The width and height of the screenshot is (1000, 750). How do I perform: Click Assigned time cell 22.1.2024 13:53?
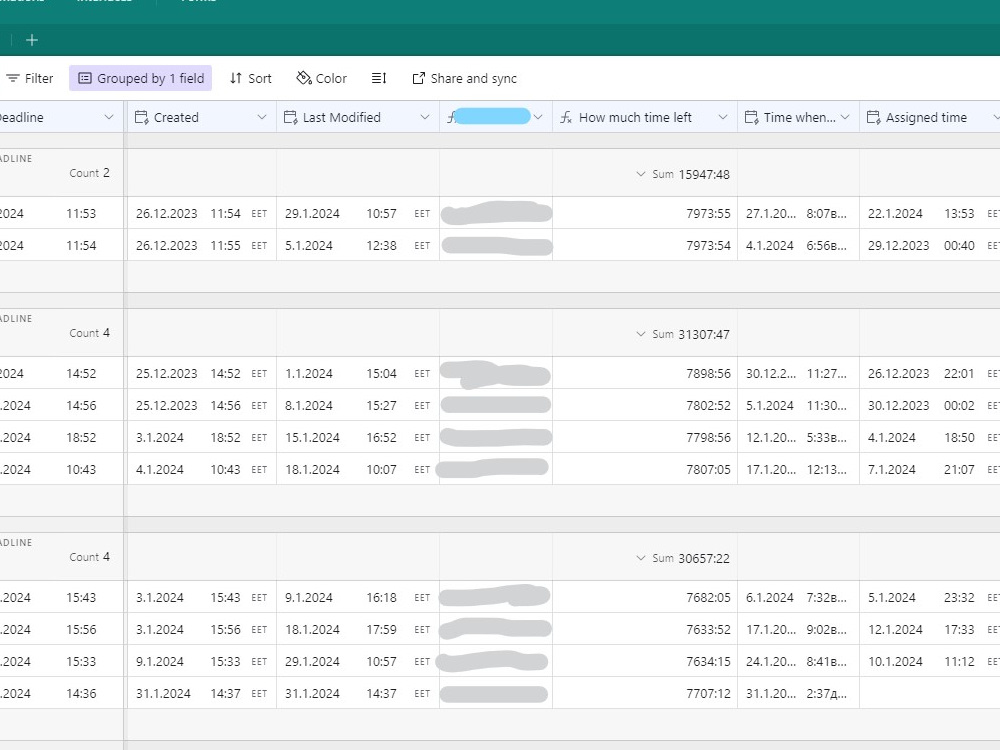coord(930,213)
